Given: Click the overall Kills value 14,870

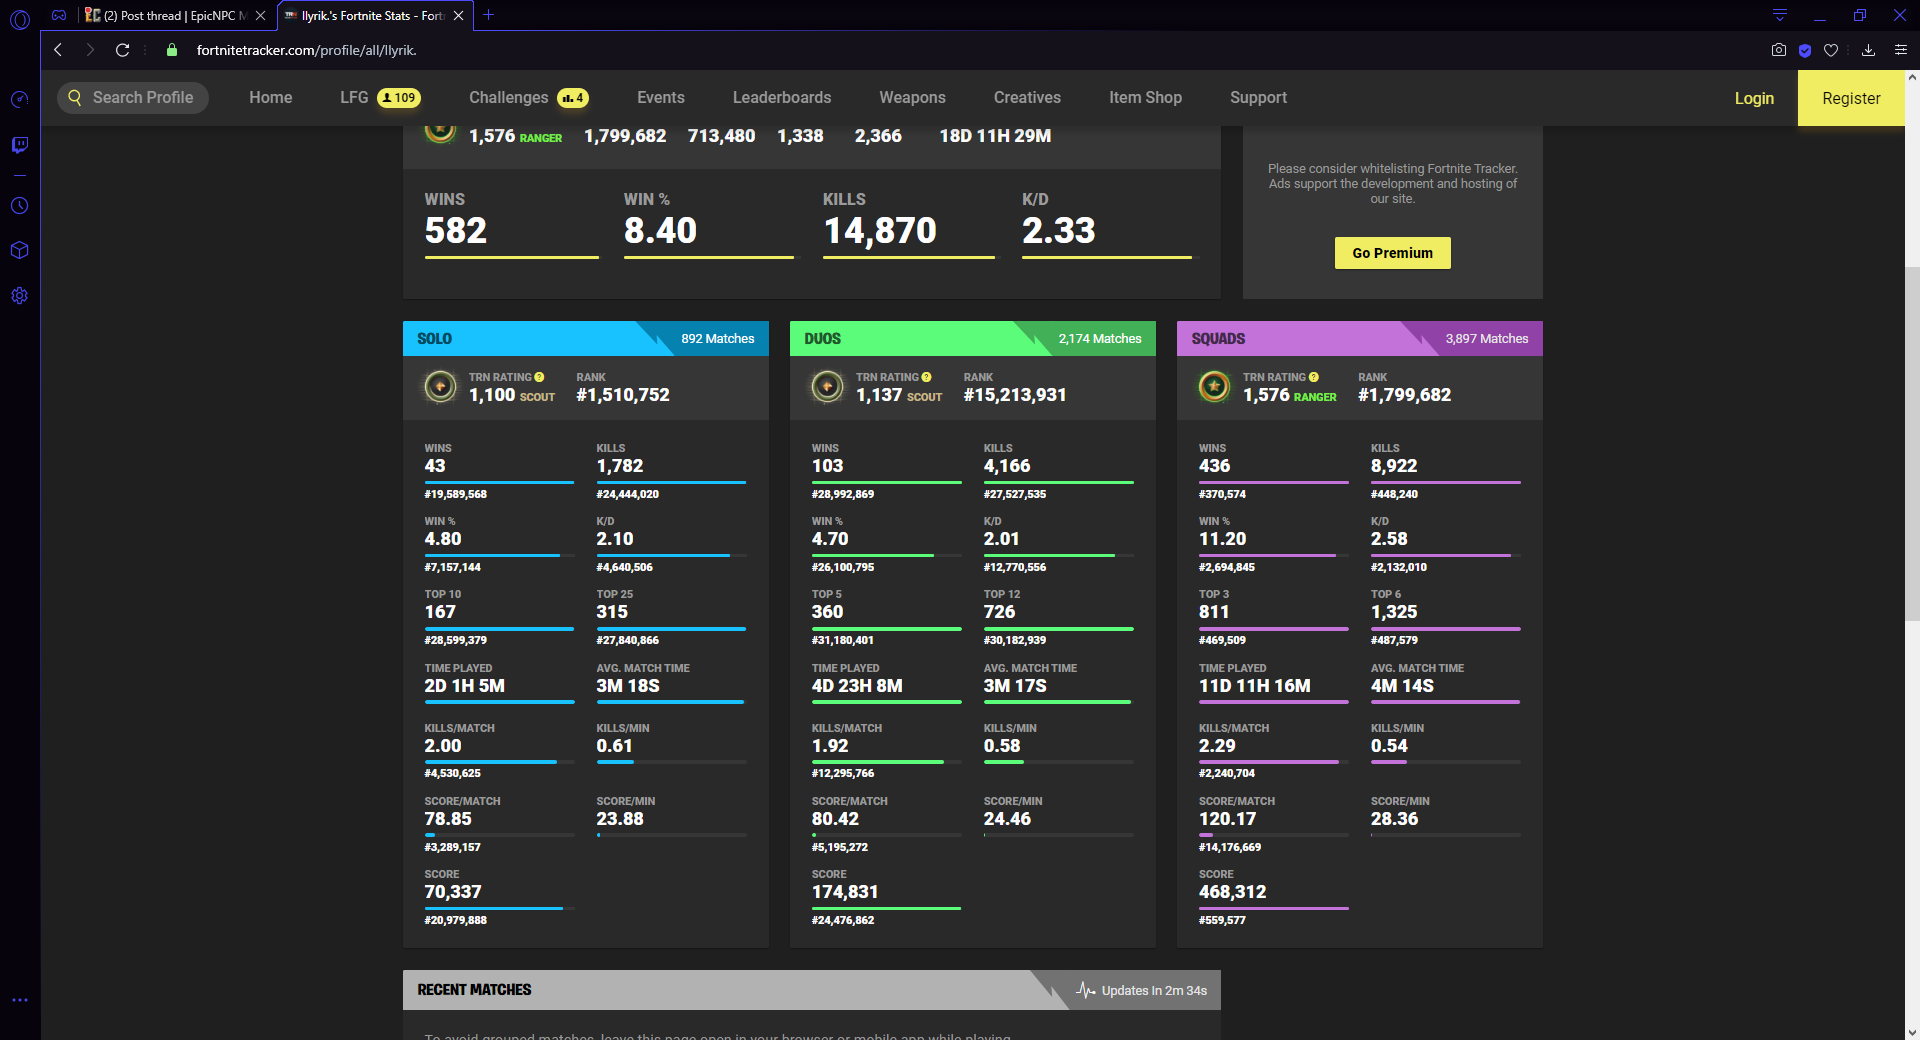Looking at the screenshot, I should click(880, 231).
